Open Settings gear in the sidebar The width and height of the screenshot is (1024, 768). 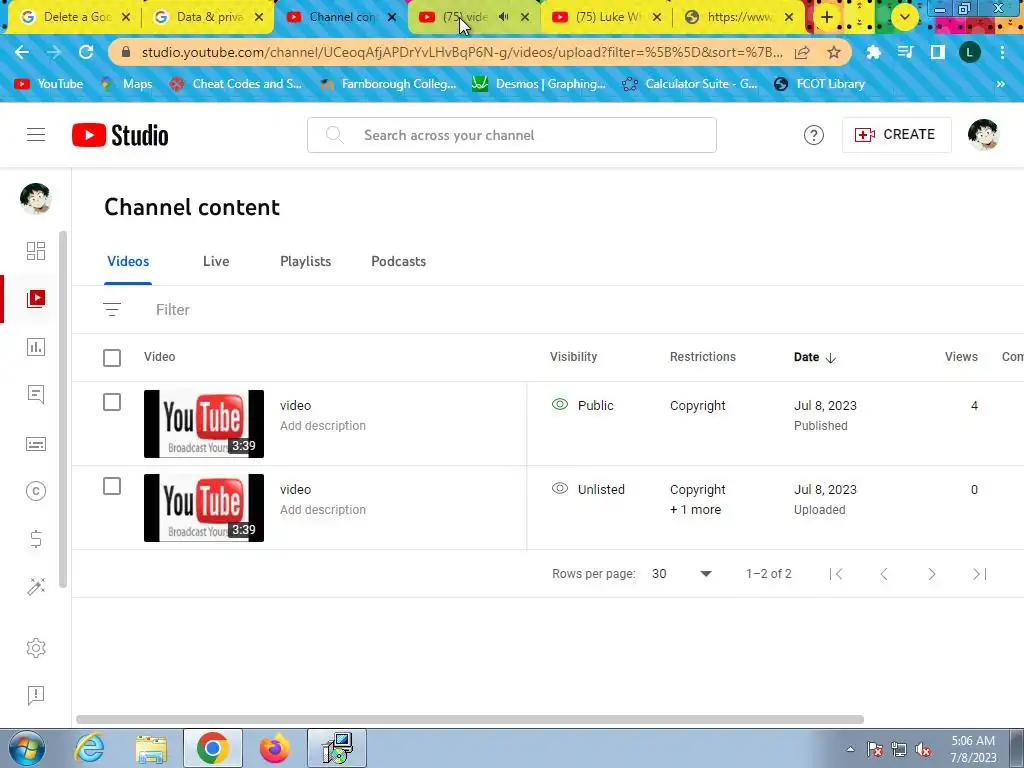click(36, 648)
